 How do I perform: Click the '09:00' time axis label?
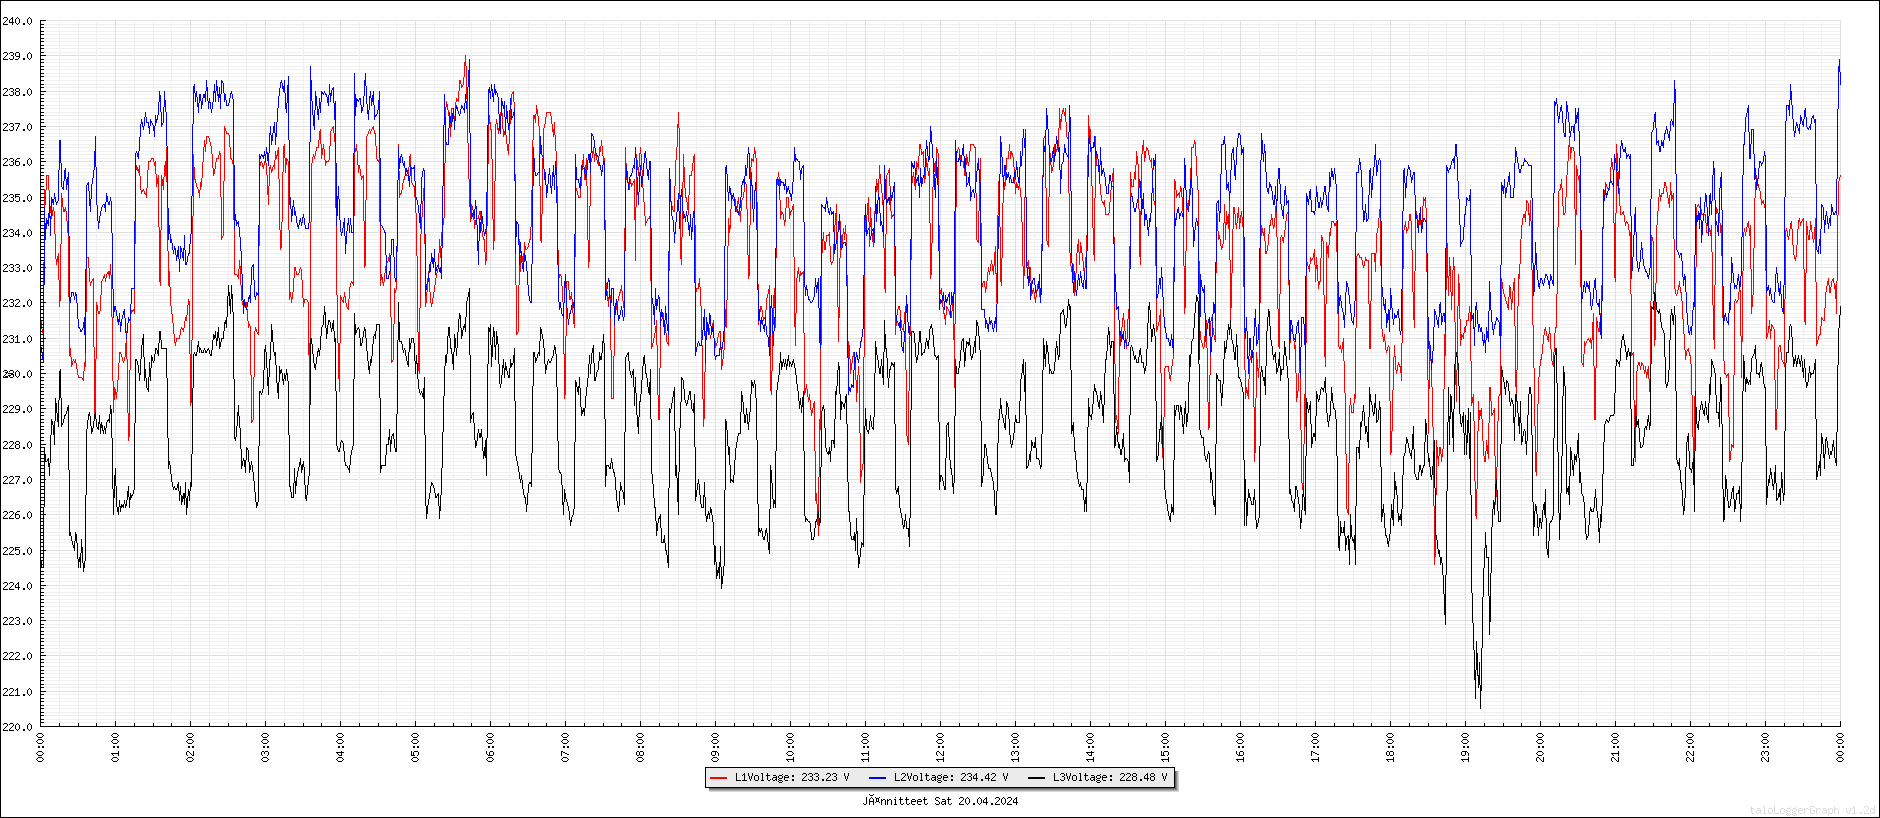click(x=715, y=747)
